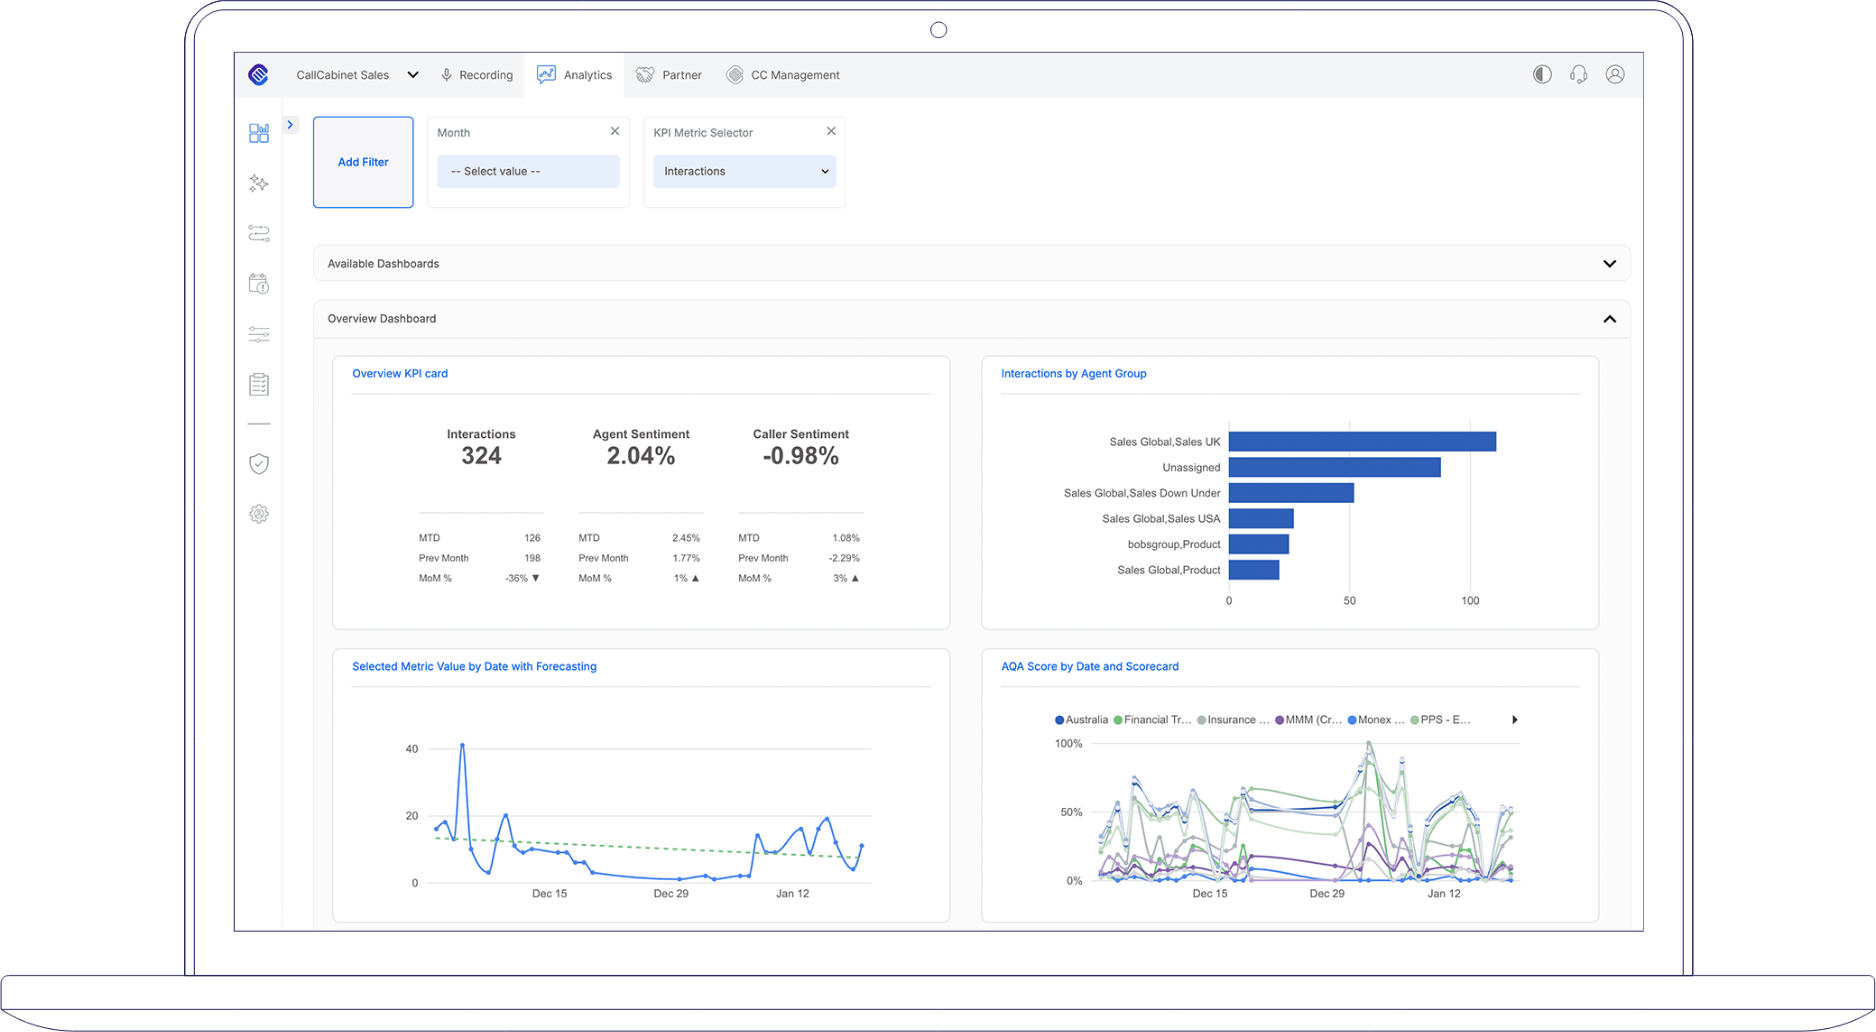Expand the Available Dashboards section
Viewport: 1876px width, 1032px height.
coord(1610,263)
